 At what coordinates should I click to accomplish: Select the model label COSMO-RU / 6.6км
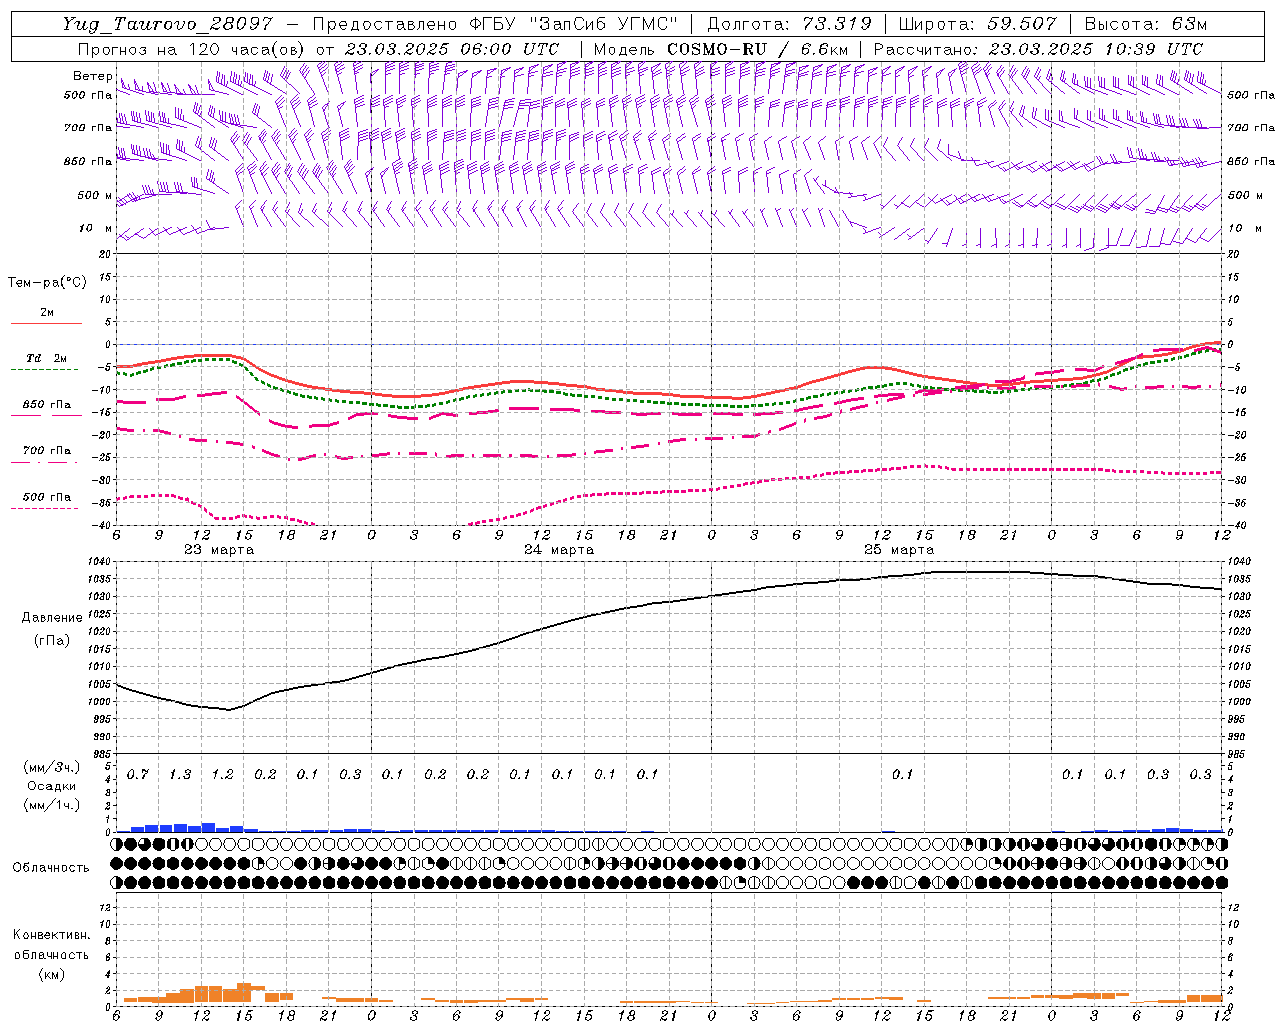point(757,49)
